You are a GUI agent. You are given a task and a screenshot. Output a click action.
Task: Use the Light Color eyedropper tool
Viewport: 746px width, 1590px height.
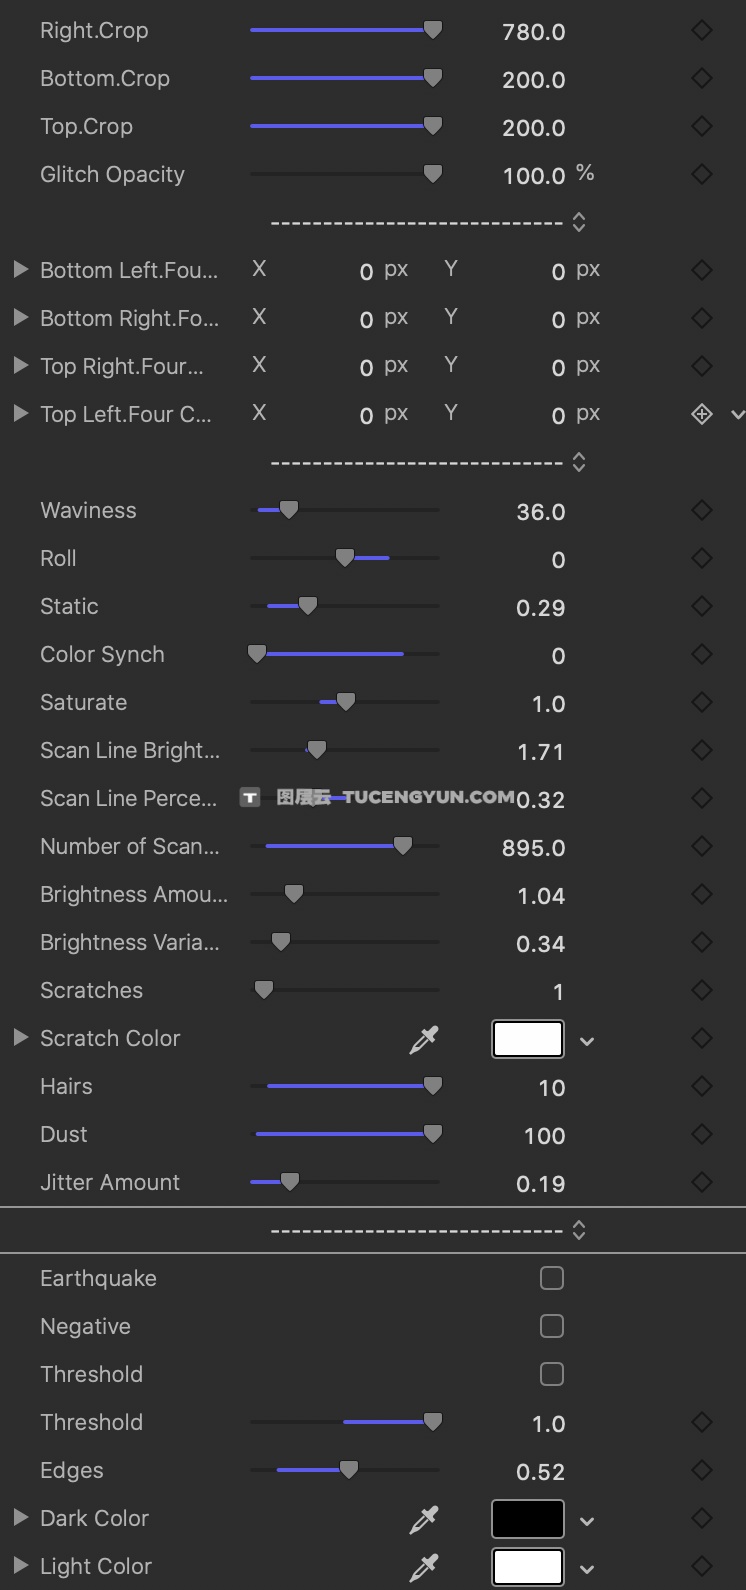click(x=424, y=1568)
